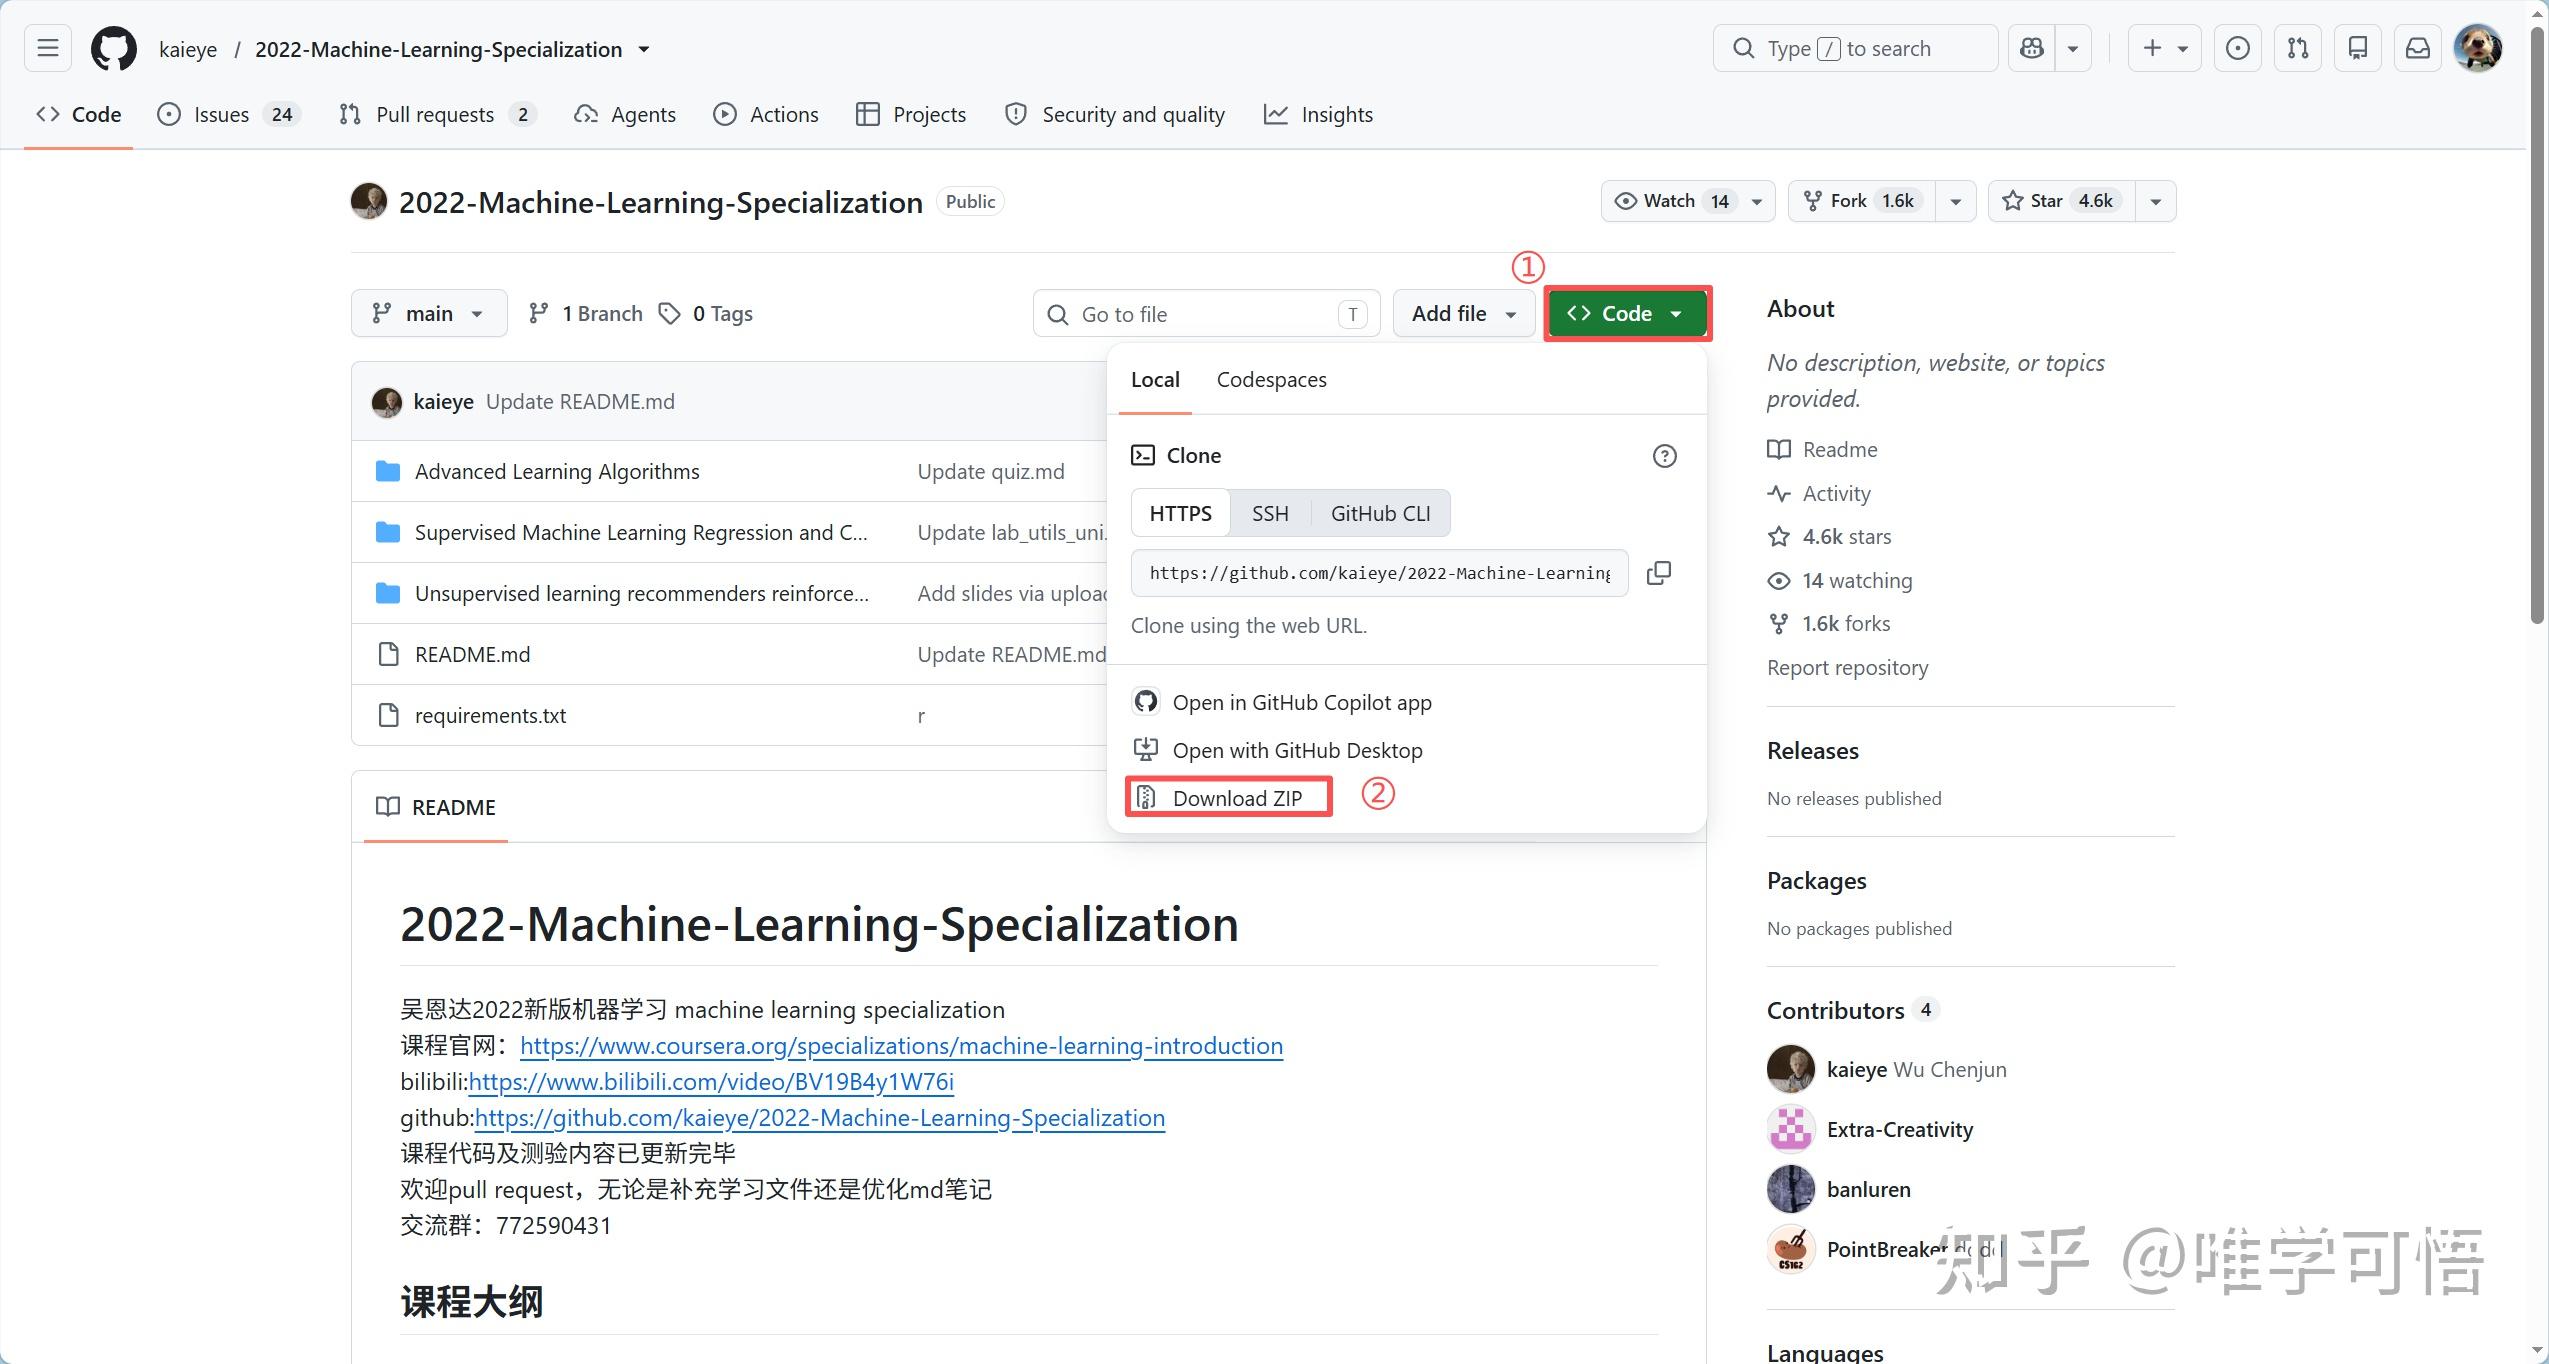Click the HTTPS clone URL text field
This screenshot has height=1364, width=2549.
point(1379,573)
